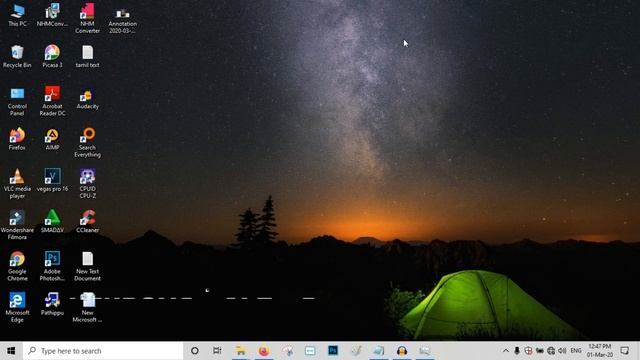The image size is (640, 360).
Task: Open the Search Everything shortcut
Action: (87, 143)
